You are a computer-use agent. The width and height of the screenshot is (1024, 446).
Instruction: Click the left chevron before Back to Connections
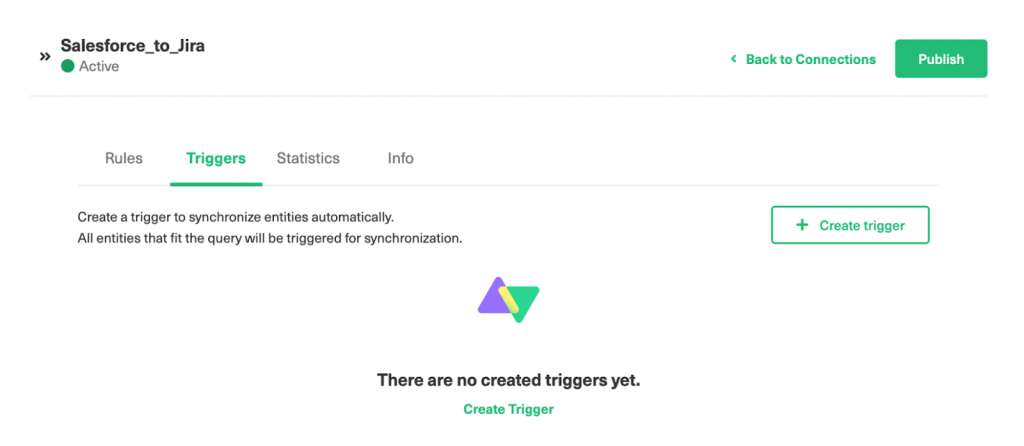(733, 59)
